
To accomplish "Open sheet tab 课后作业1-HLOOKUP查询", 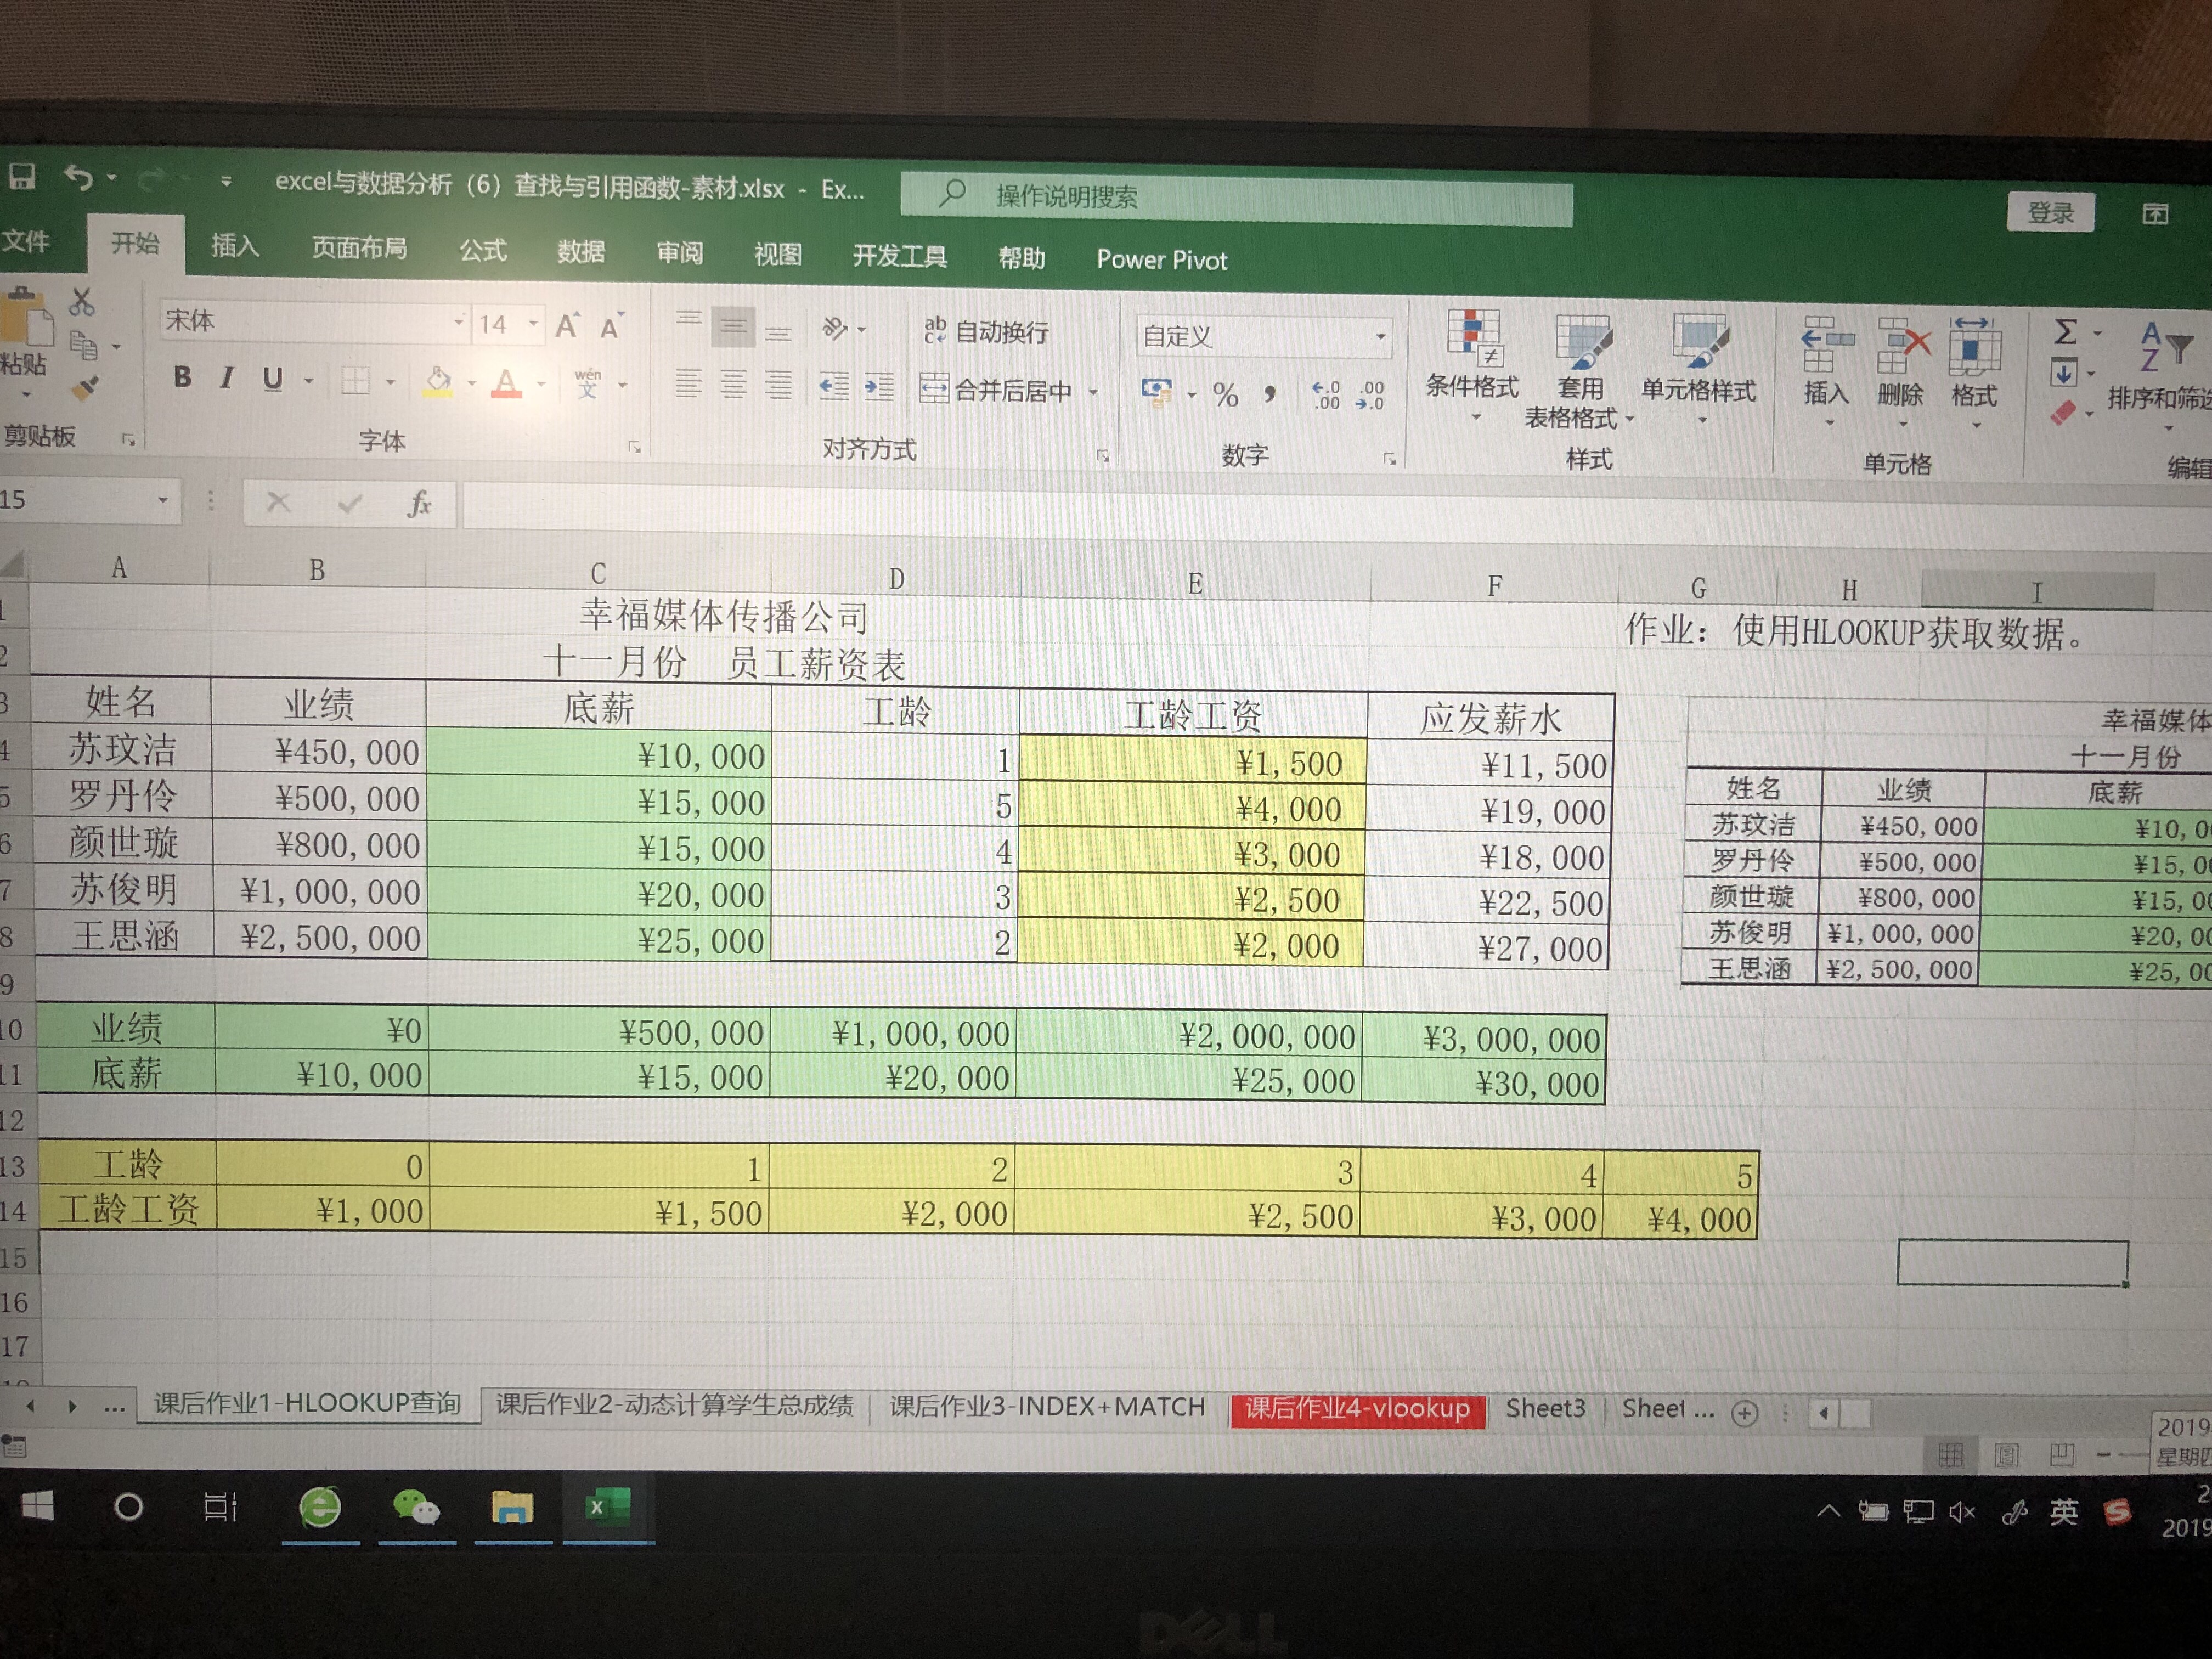I will [x=307, y=1403].
